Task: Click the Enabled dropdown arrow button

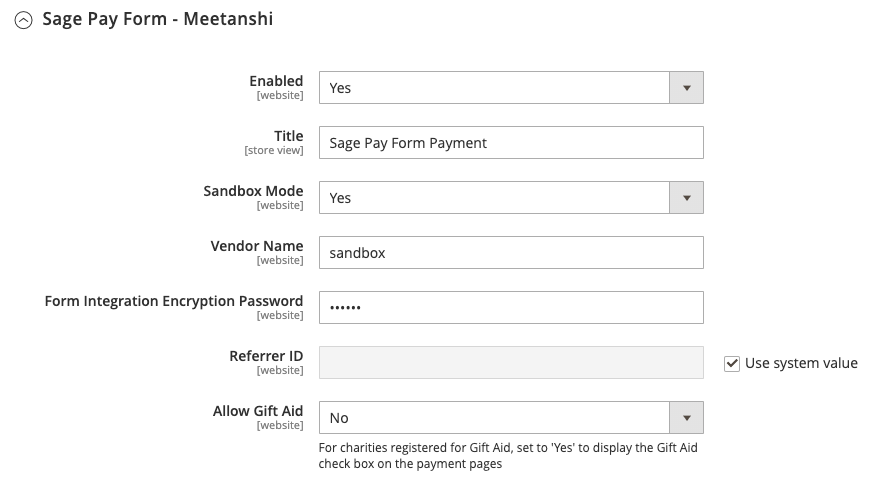Action: pos(687,88)
